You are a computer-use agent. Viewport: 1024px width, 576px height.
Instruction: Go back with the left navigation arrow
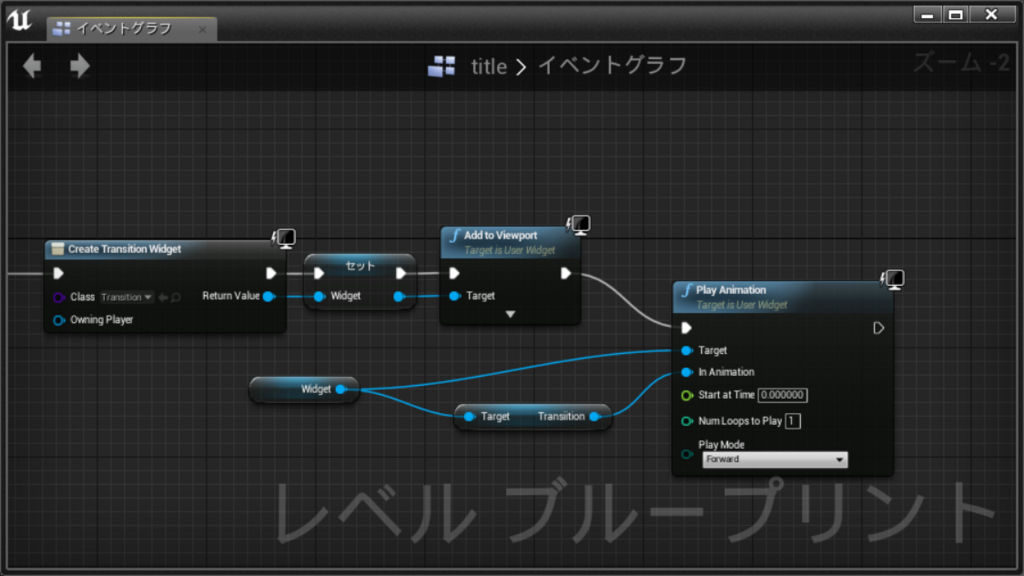[32, 65]
